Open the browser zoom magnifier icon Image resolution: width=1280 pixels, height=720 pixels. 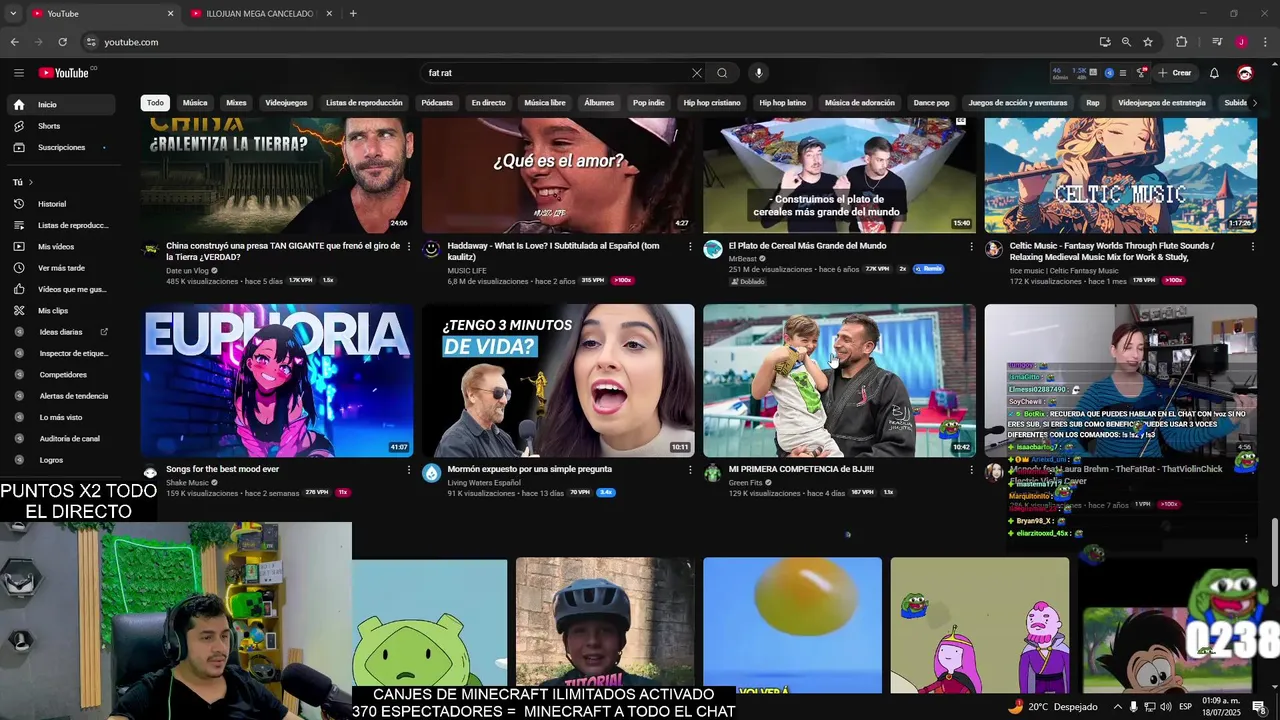(1126, 42)
